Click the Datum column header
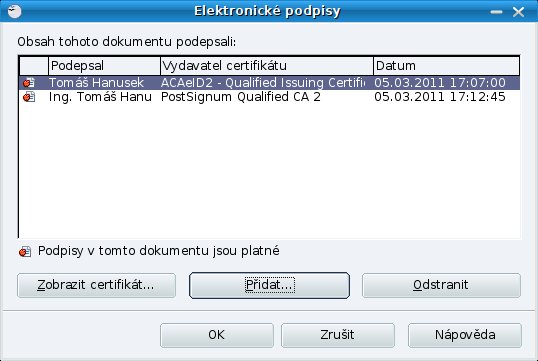 (x=446, y=66)
